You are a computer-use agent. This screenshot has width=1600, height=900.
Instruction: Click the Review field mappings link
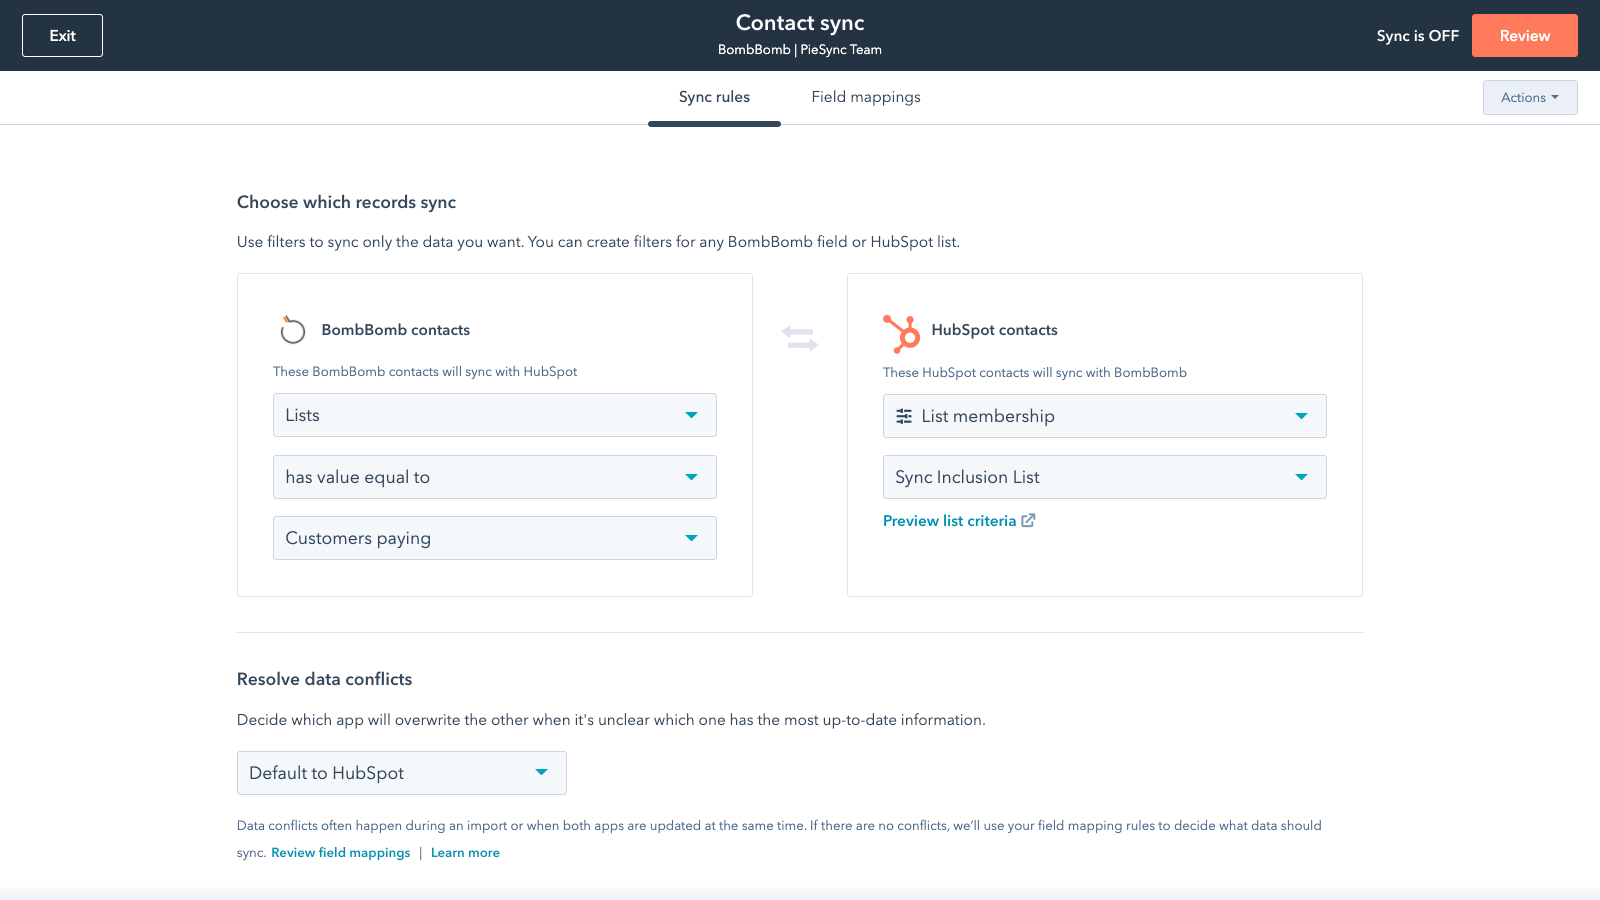340,852
